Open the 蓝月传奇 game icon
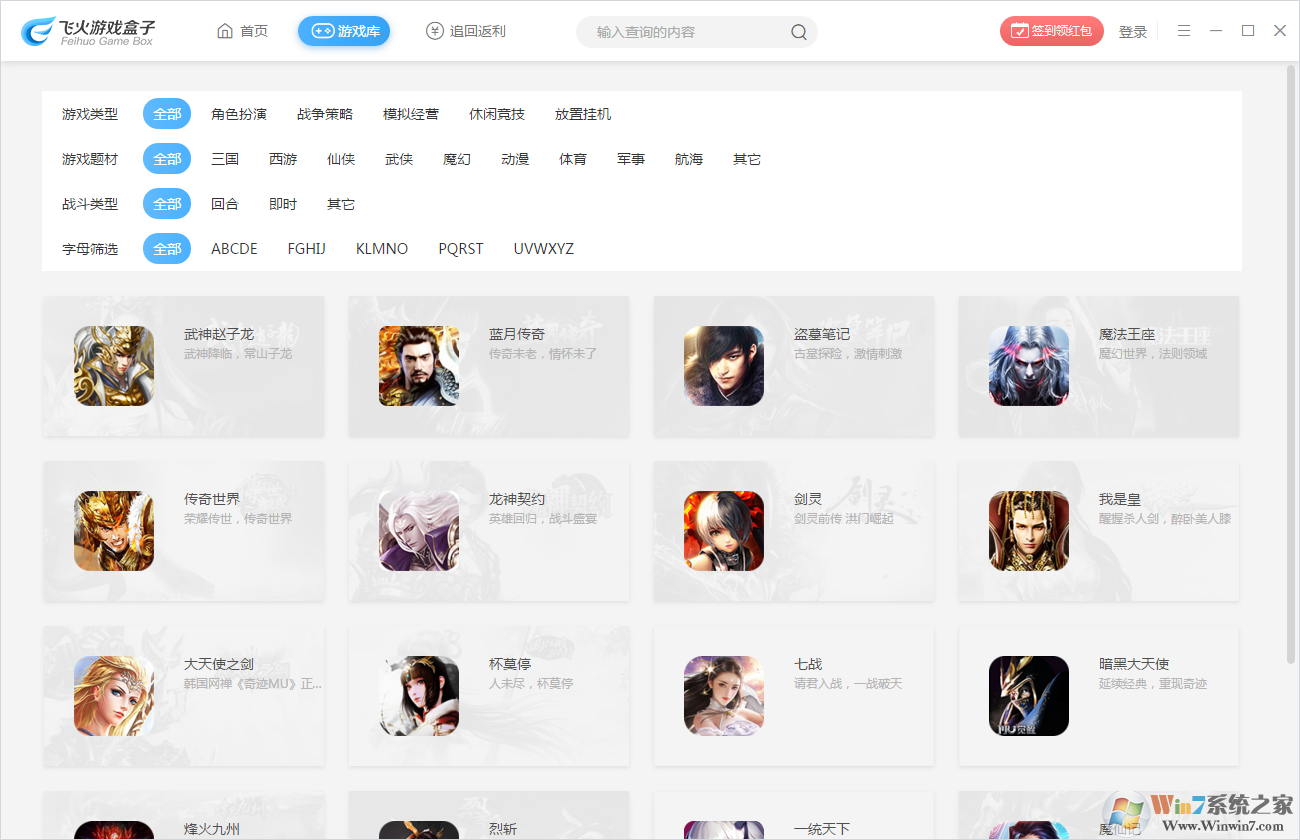Image resolution: width=1300 pixels, height=840 pixels. [419, 366]
